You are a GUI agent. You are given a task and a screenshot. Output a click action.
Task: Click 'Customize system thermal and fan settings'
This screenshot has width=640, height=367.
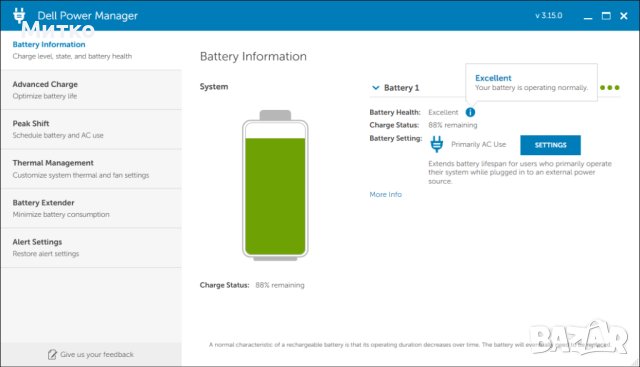point(81,175)
